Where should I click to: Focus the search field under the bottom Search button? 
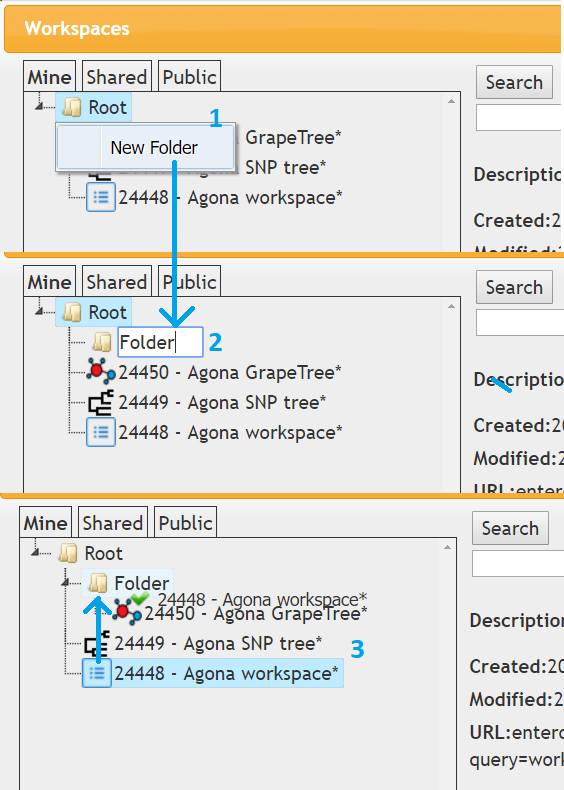[518, 564]
